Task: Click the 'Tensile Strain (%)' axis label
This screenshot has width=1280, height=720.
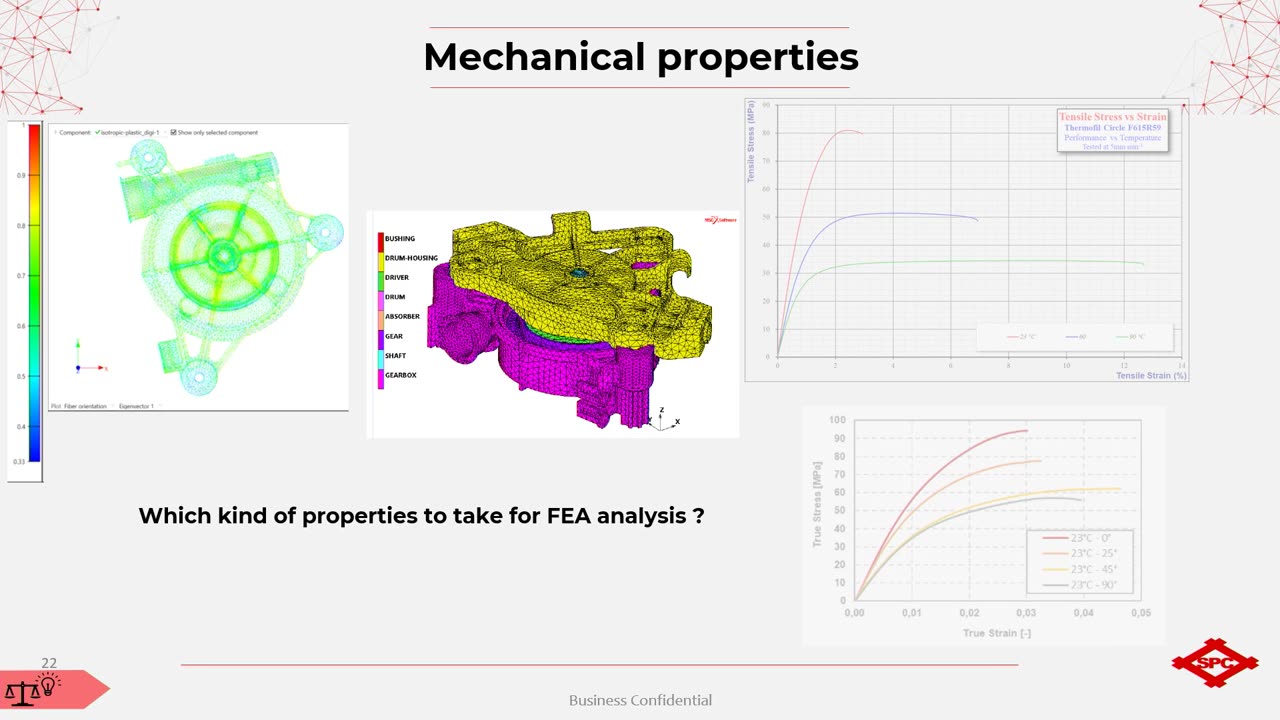Action: [x=1152, y=376]
